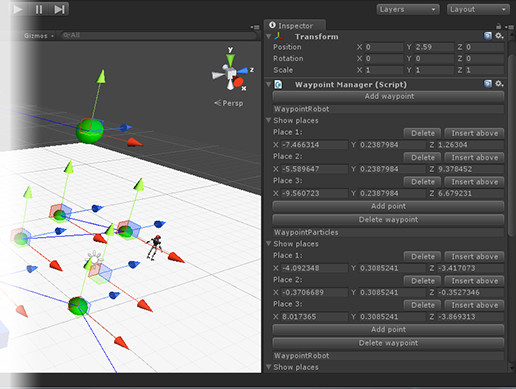Select the light gizmo icon in scene
The height and width of the screenshot is (389, 516).
point(95,258)
